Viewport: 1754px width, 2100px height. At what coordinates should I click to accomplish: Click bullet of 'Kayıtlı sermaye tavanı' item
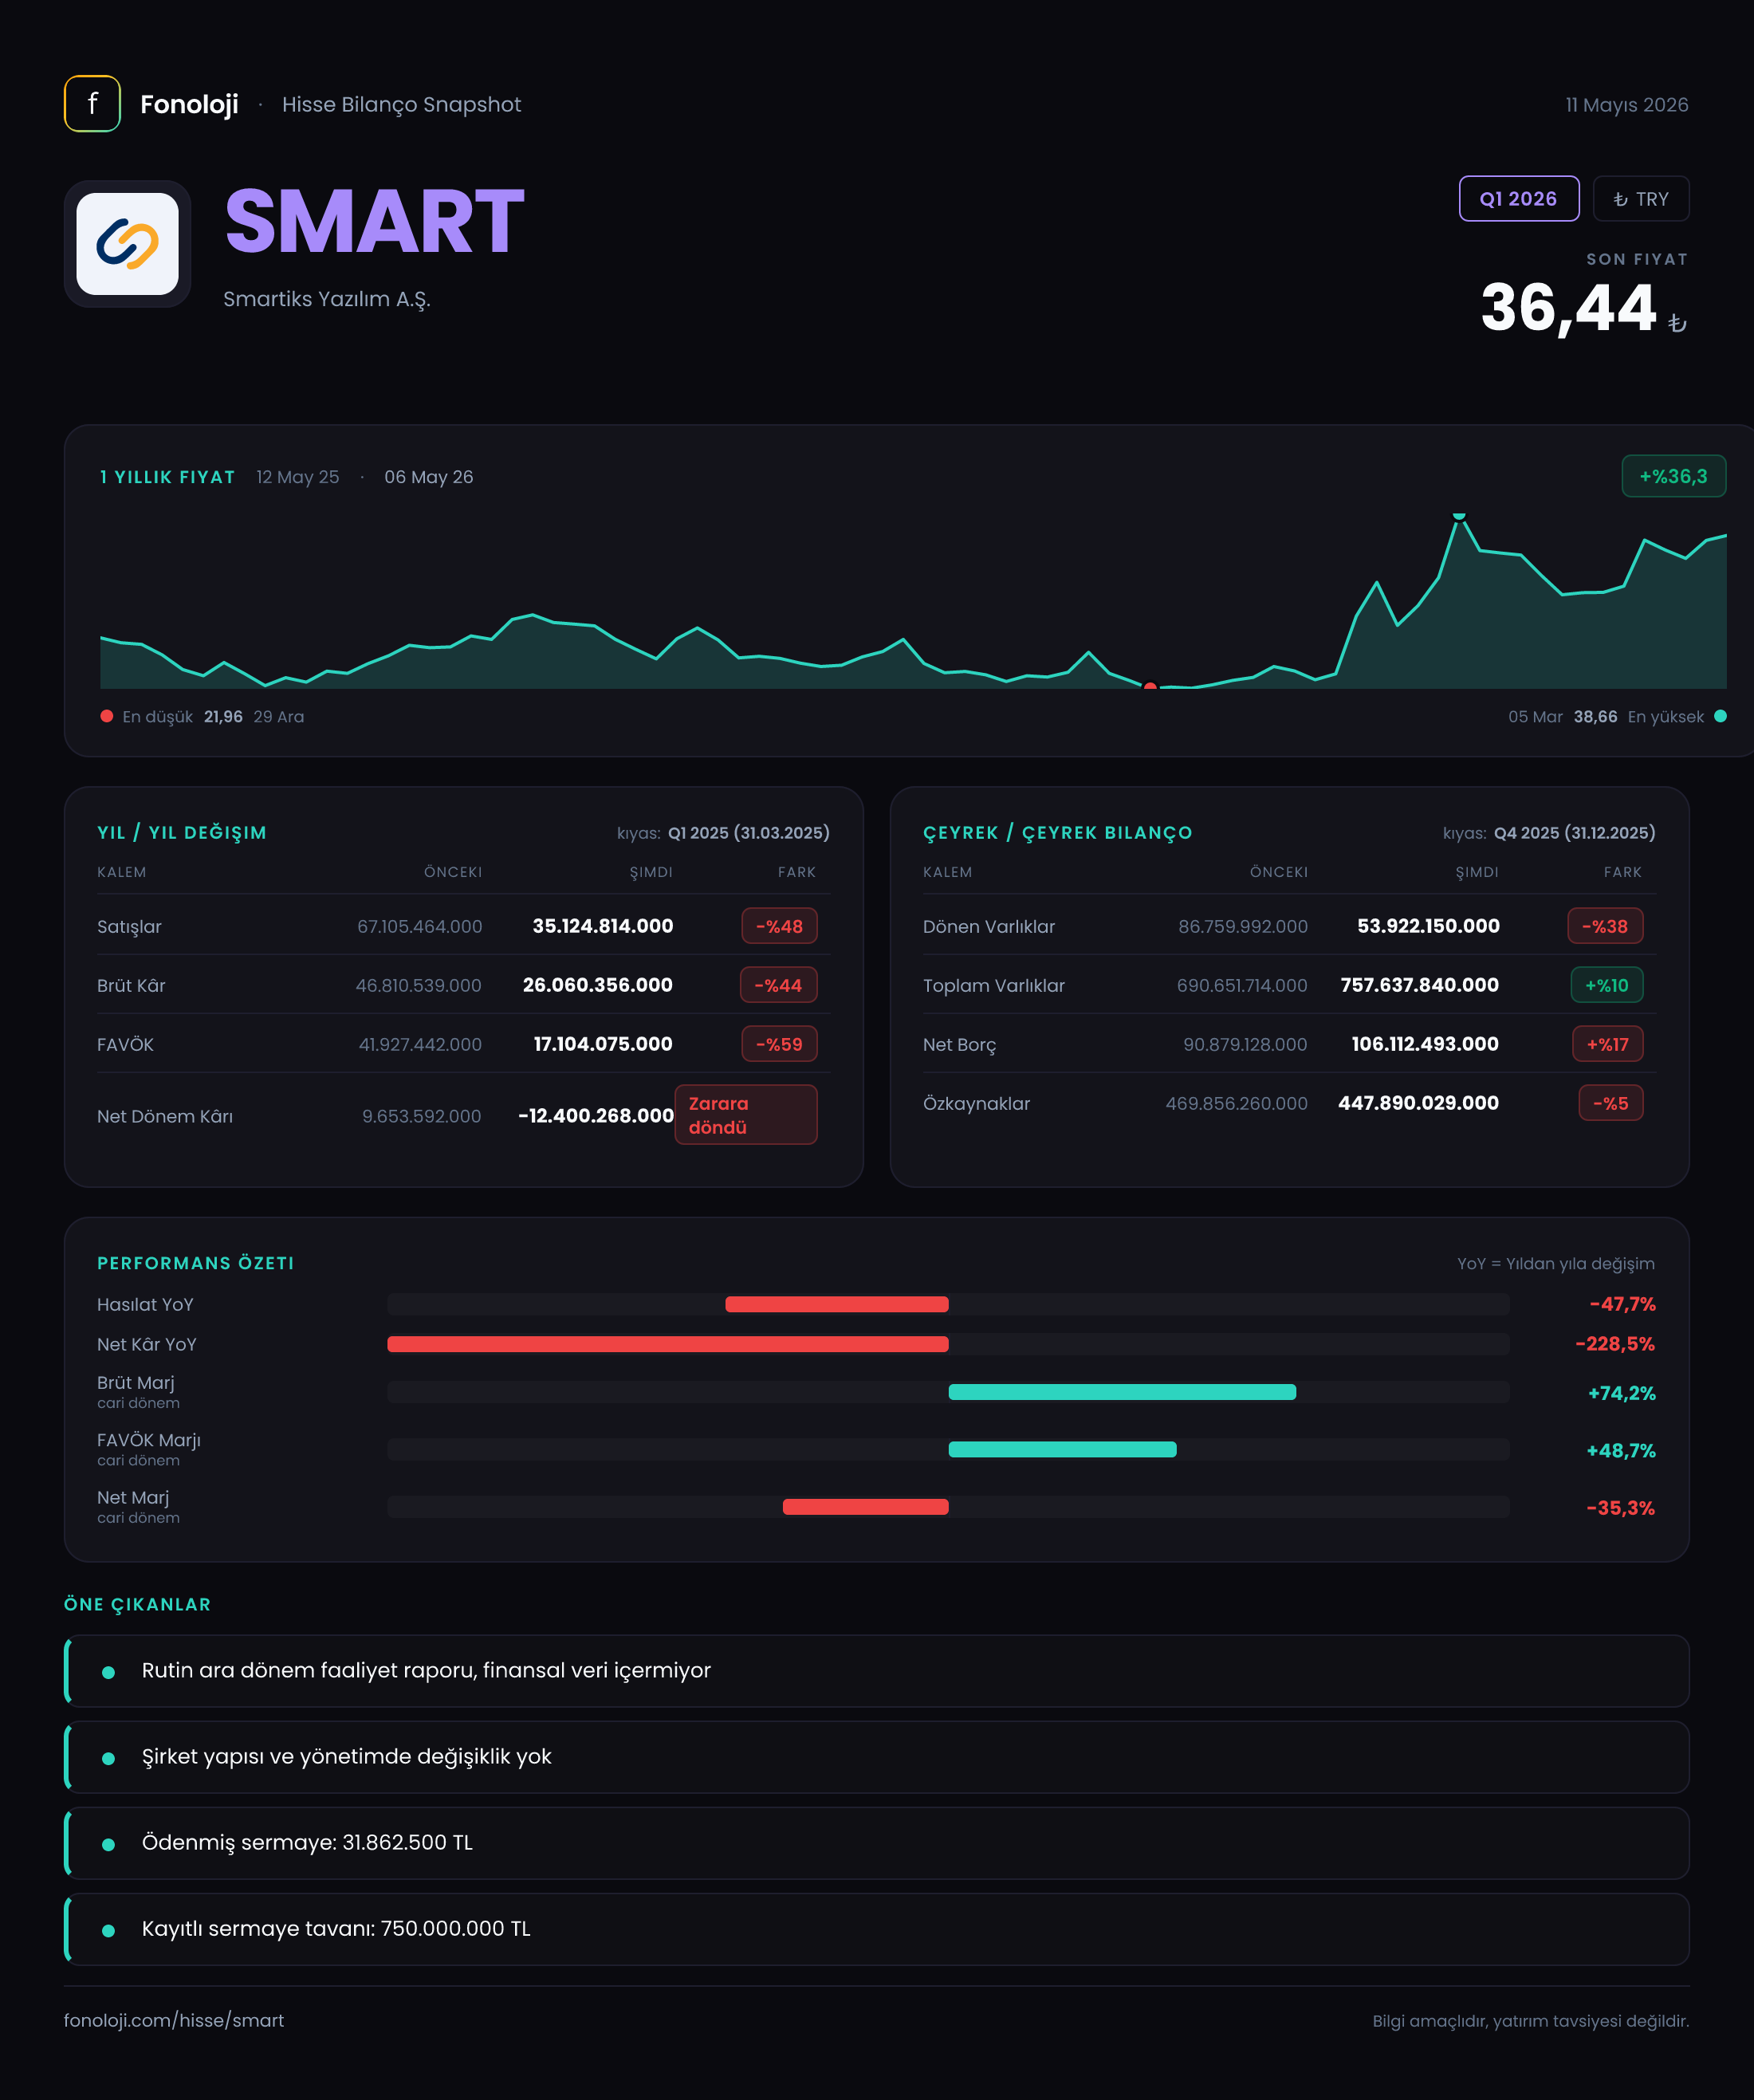click(x=108, y=1930)
